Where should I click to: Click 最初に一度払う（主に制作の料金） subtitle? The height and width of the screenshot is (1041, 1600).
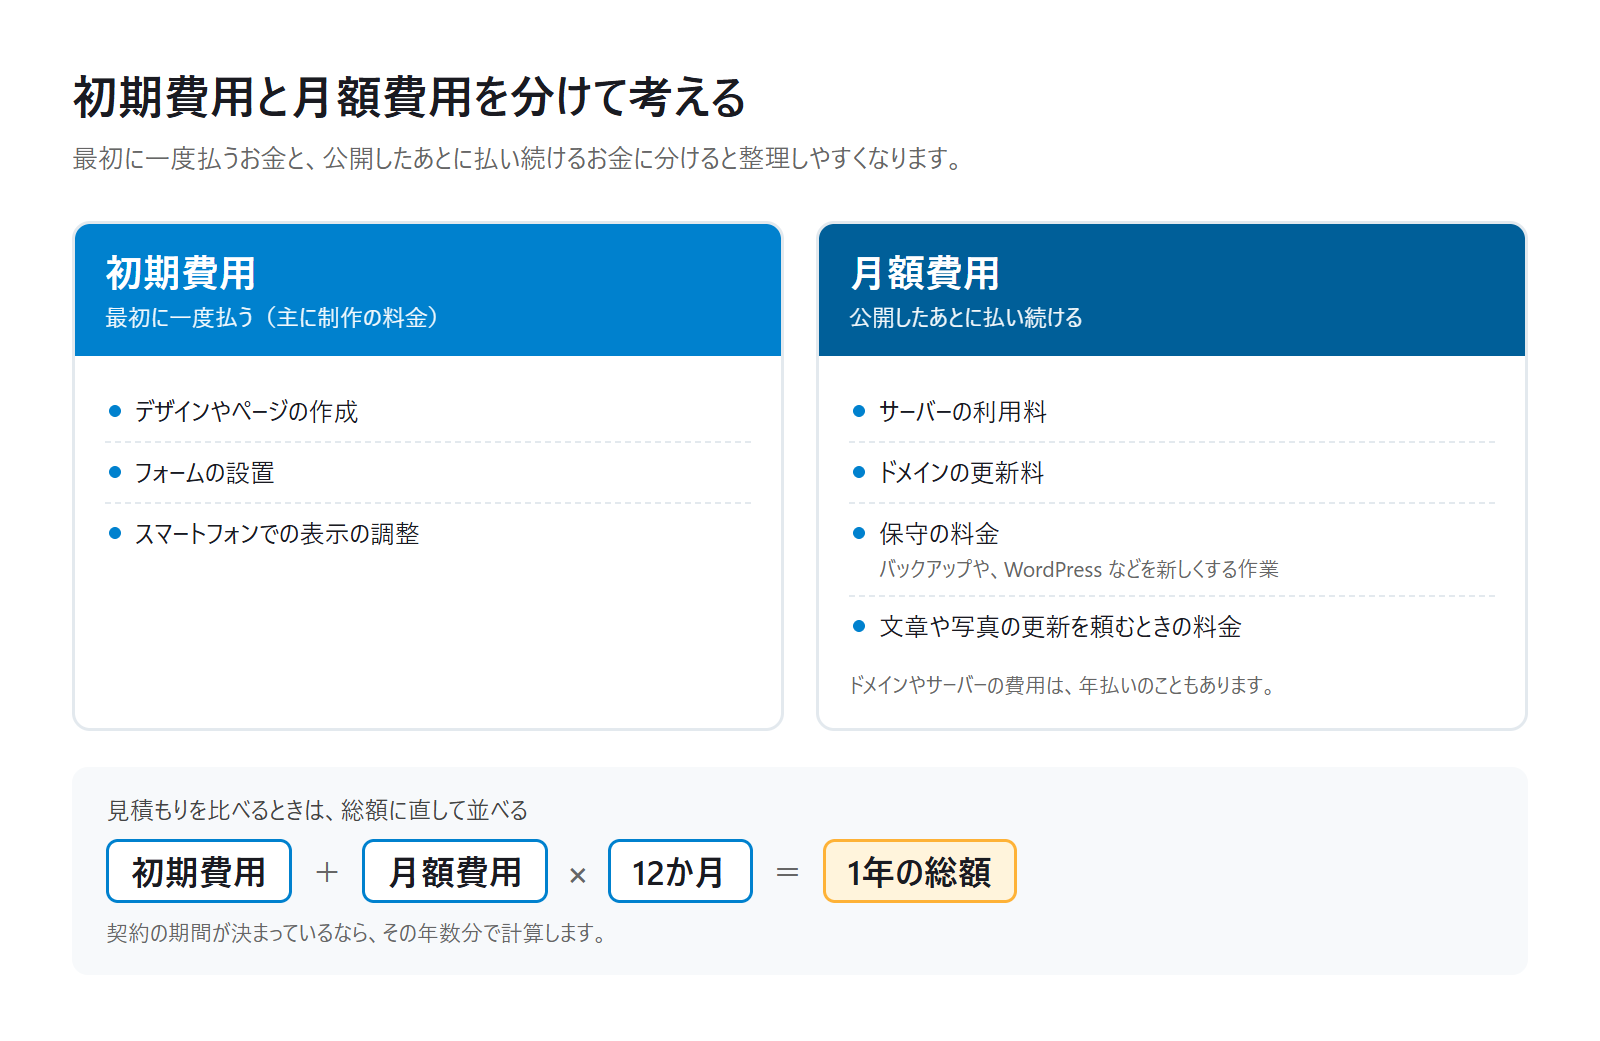click(272, 317)
